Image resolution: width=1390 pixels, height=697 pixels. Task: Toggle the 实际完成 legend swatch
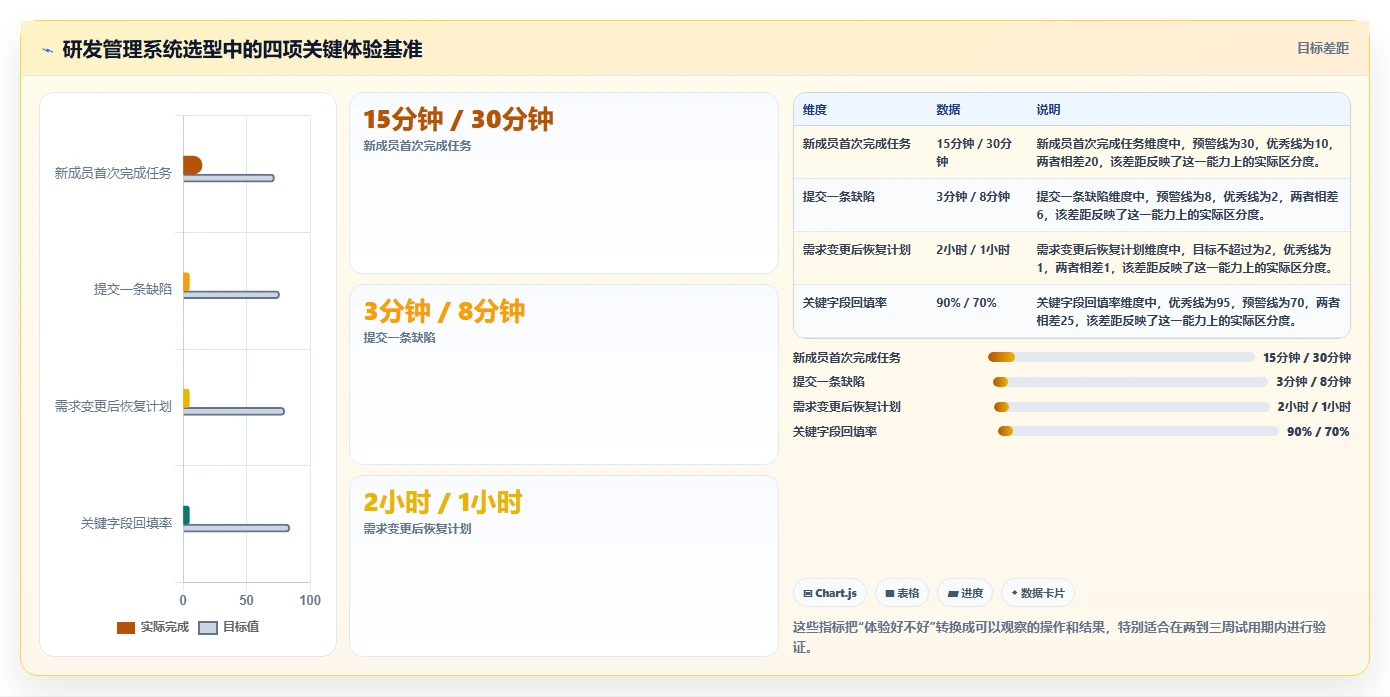point(126,627)
